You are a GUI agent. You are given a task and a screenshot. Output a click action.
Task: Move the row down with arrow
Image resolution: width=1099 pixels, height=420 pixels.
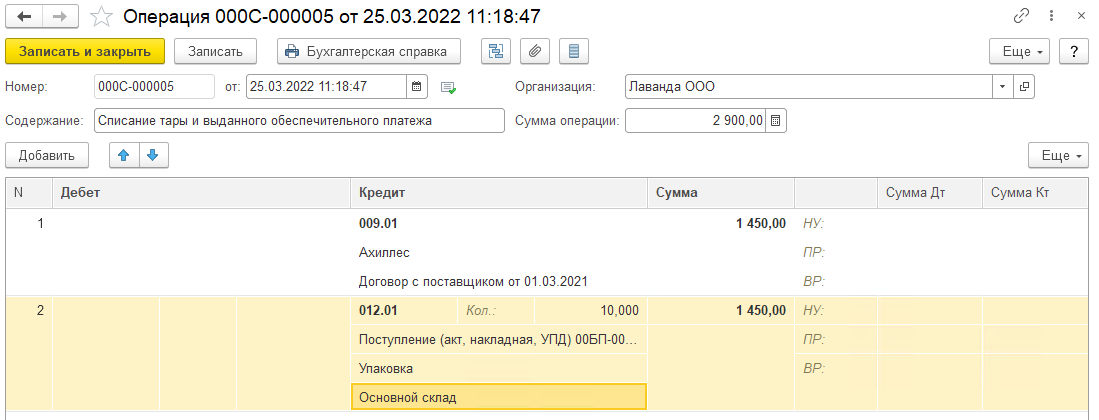coord(153,156)
